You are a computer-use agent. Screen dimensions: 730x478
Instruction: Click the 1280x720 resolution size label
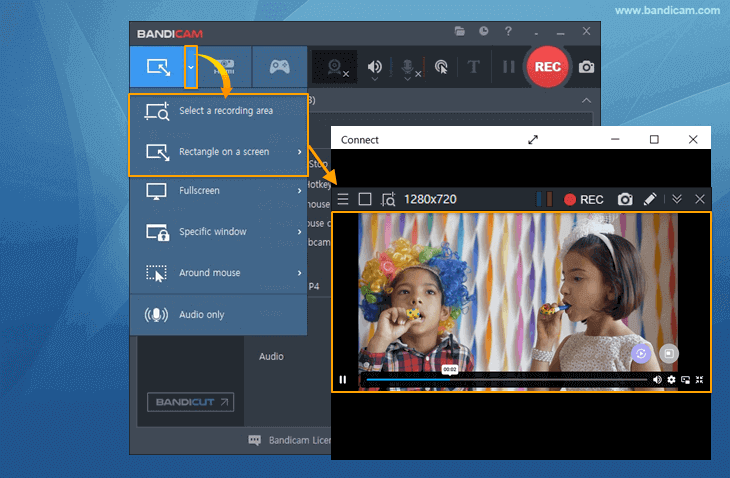[430, 199]
